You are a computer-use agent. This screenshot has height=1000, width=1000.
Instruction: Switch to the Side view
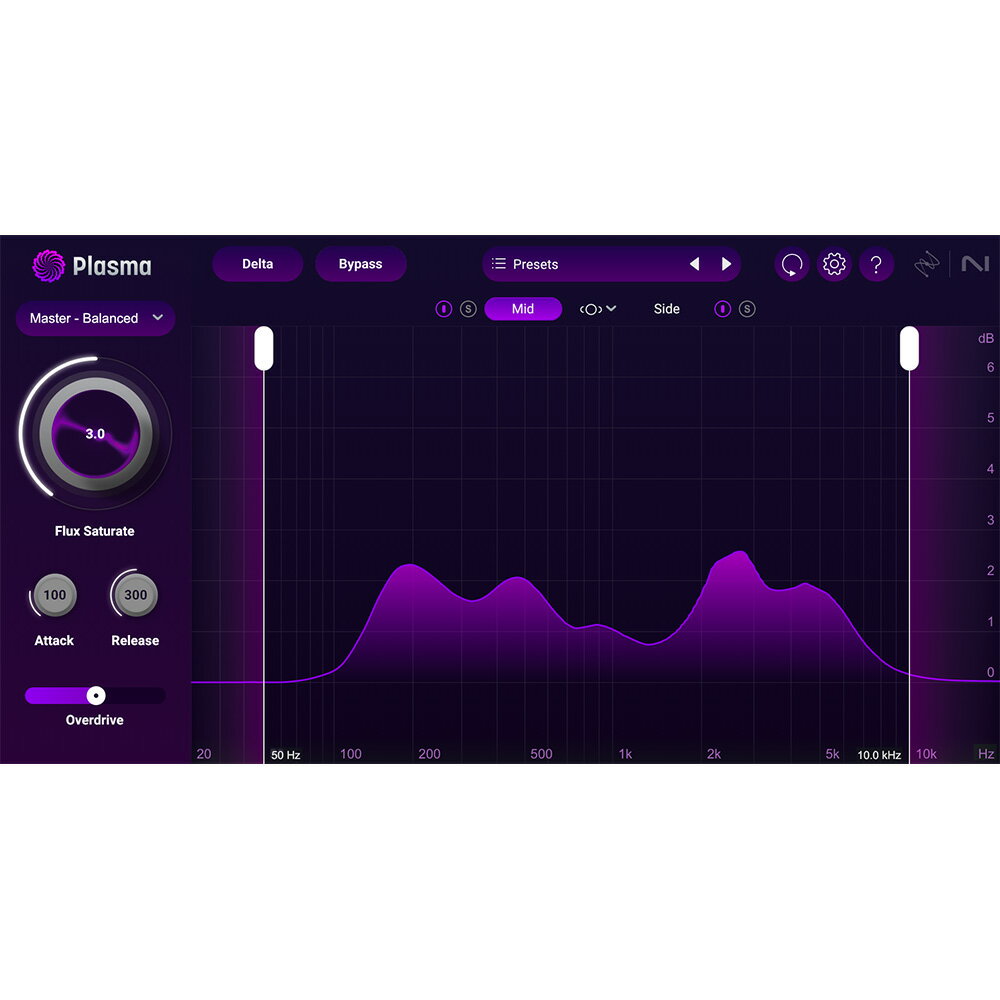(x=666, y=309)
